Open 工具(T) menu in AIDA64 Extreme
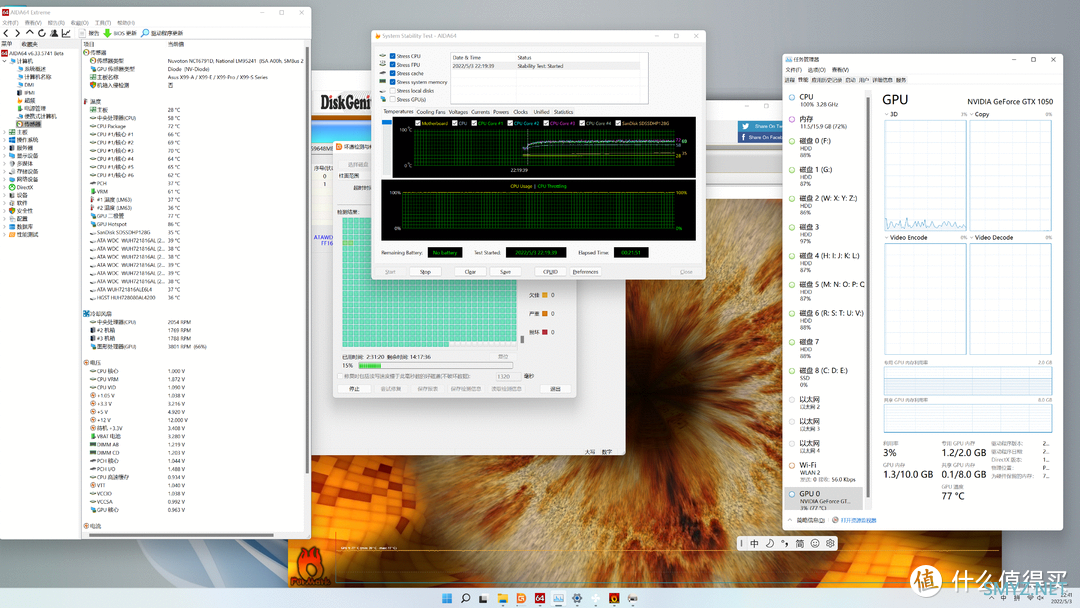This screenshot has width=1080, height=608. [103, 23]
